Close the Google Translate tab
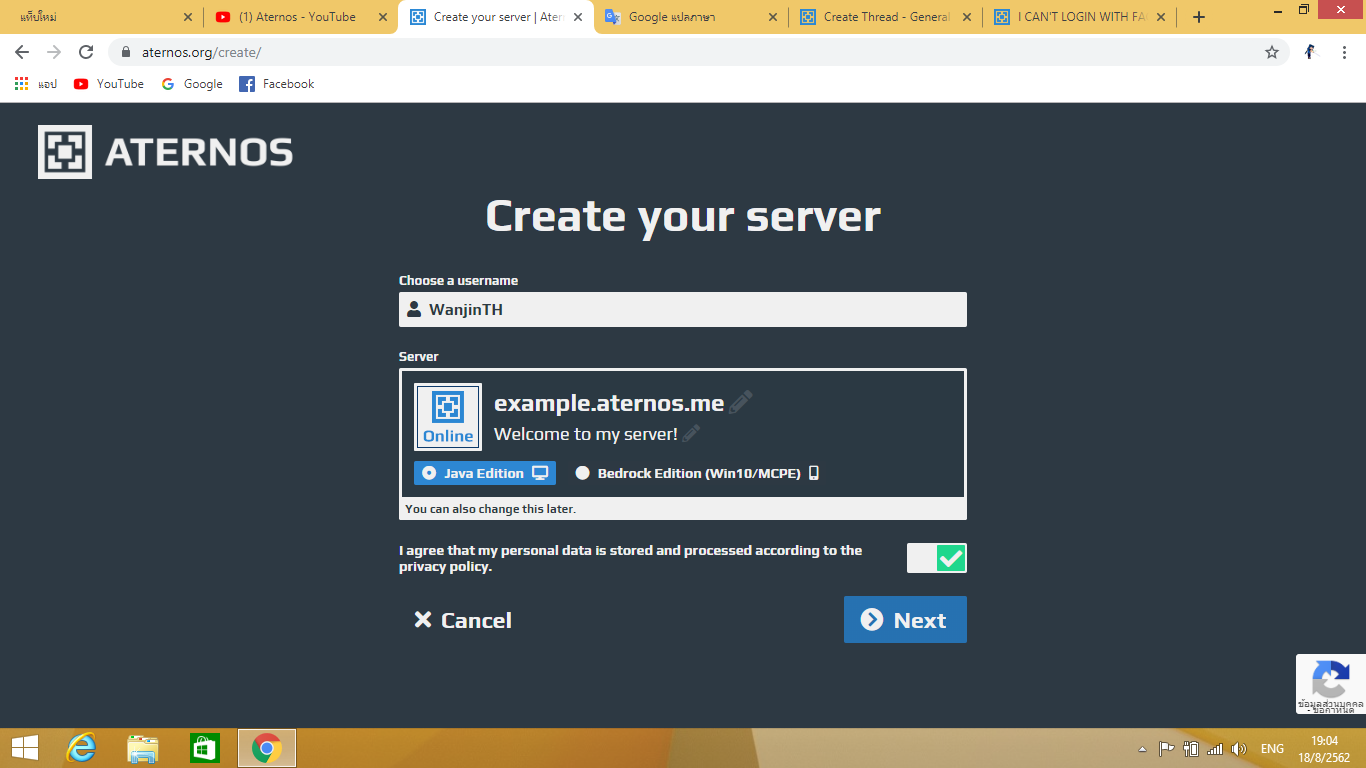 (772, 17)
